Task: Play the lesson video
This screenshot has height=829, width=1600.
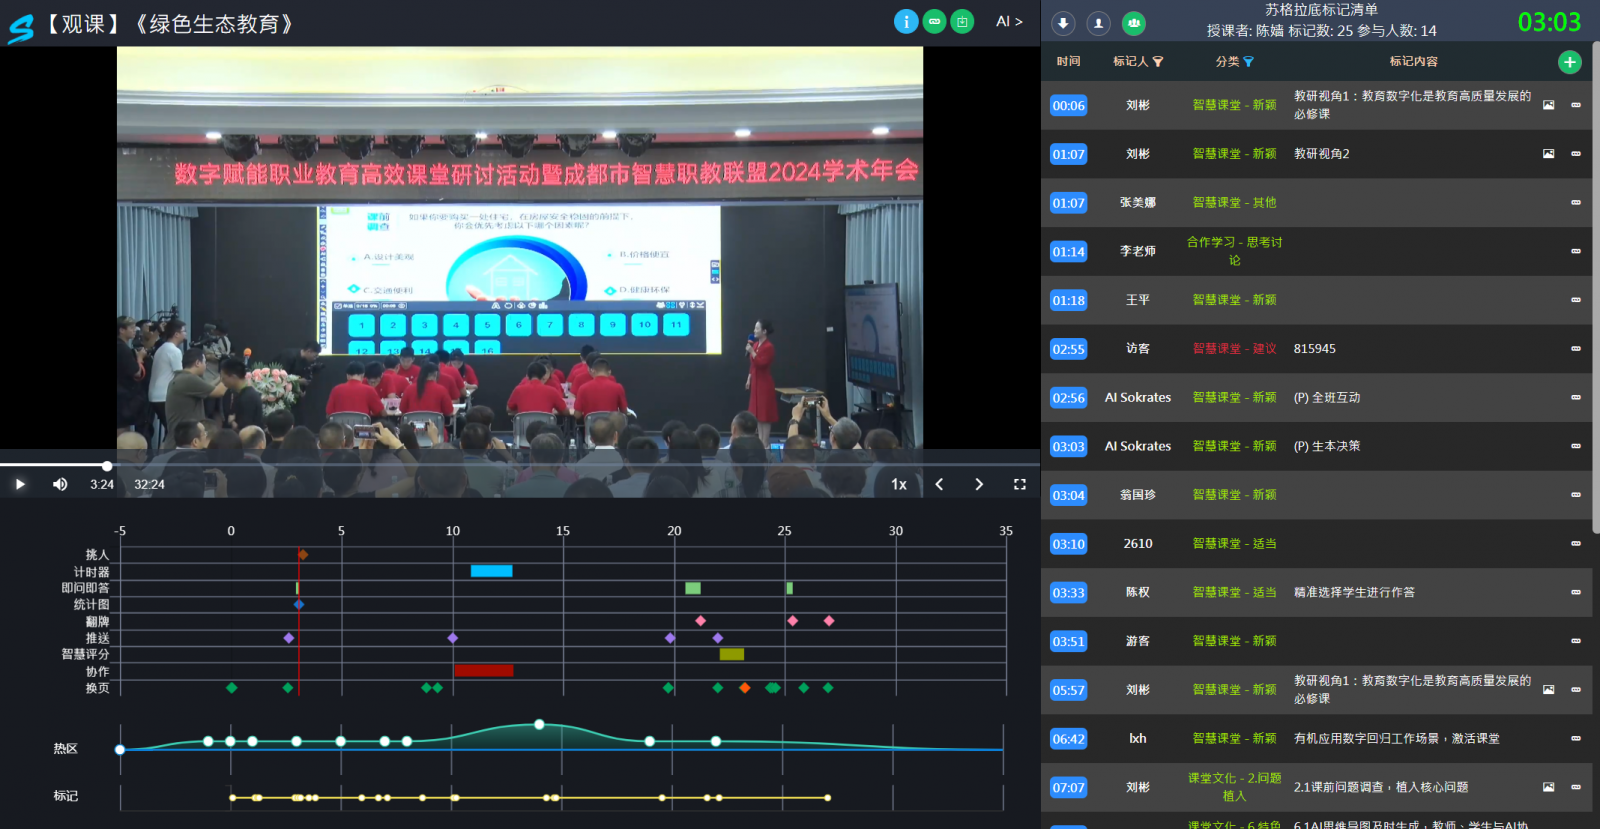Action: click(x=20, y=484)
